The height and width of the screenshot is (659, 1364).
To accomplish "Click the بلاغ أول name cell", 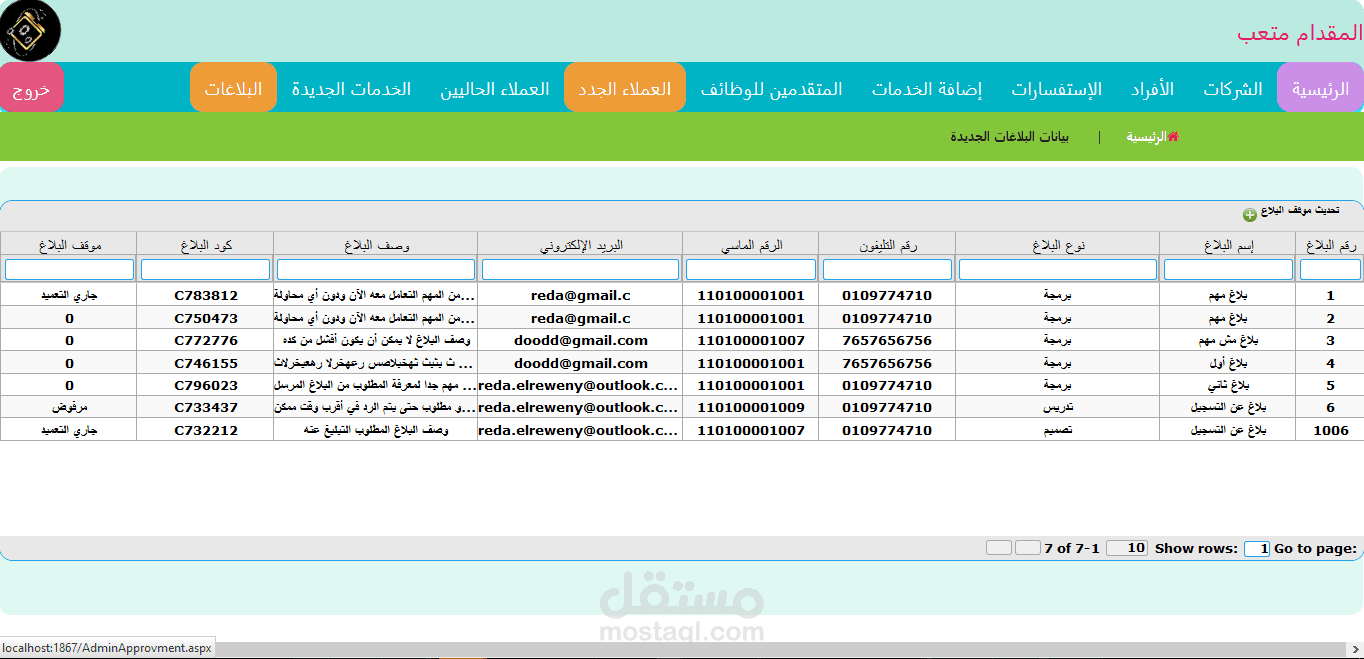I will (x=1228, y=363).
